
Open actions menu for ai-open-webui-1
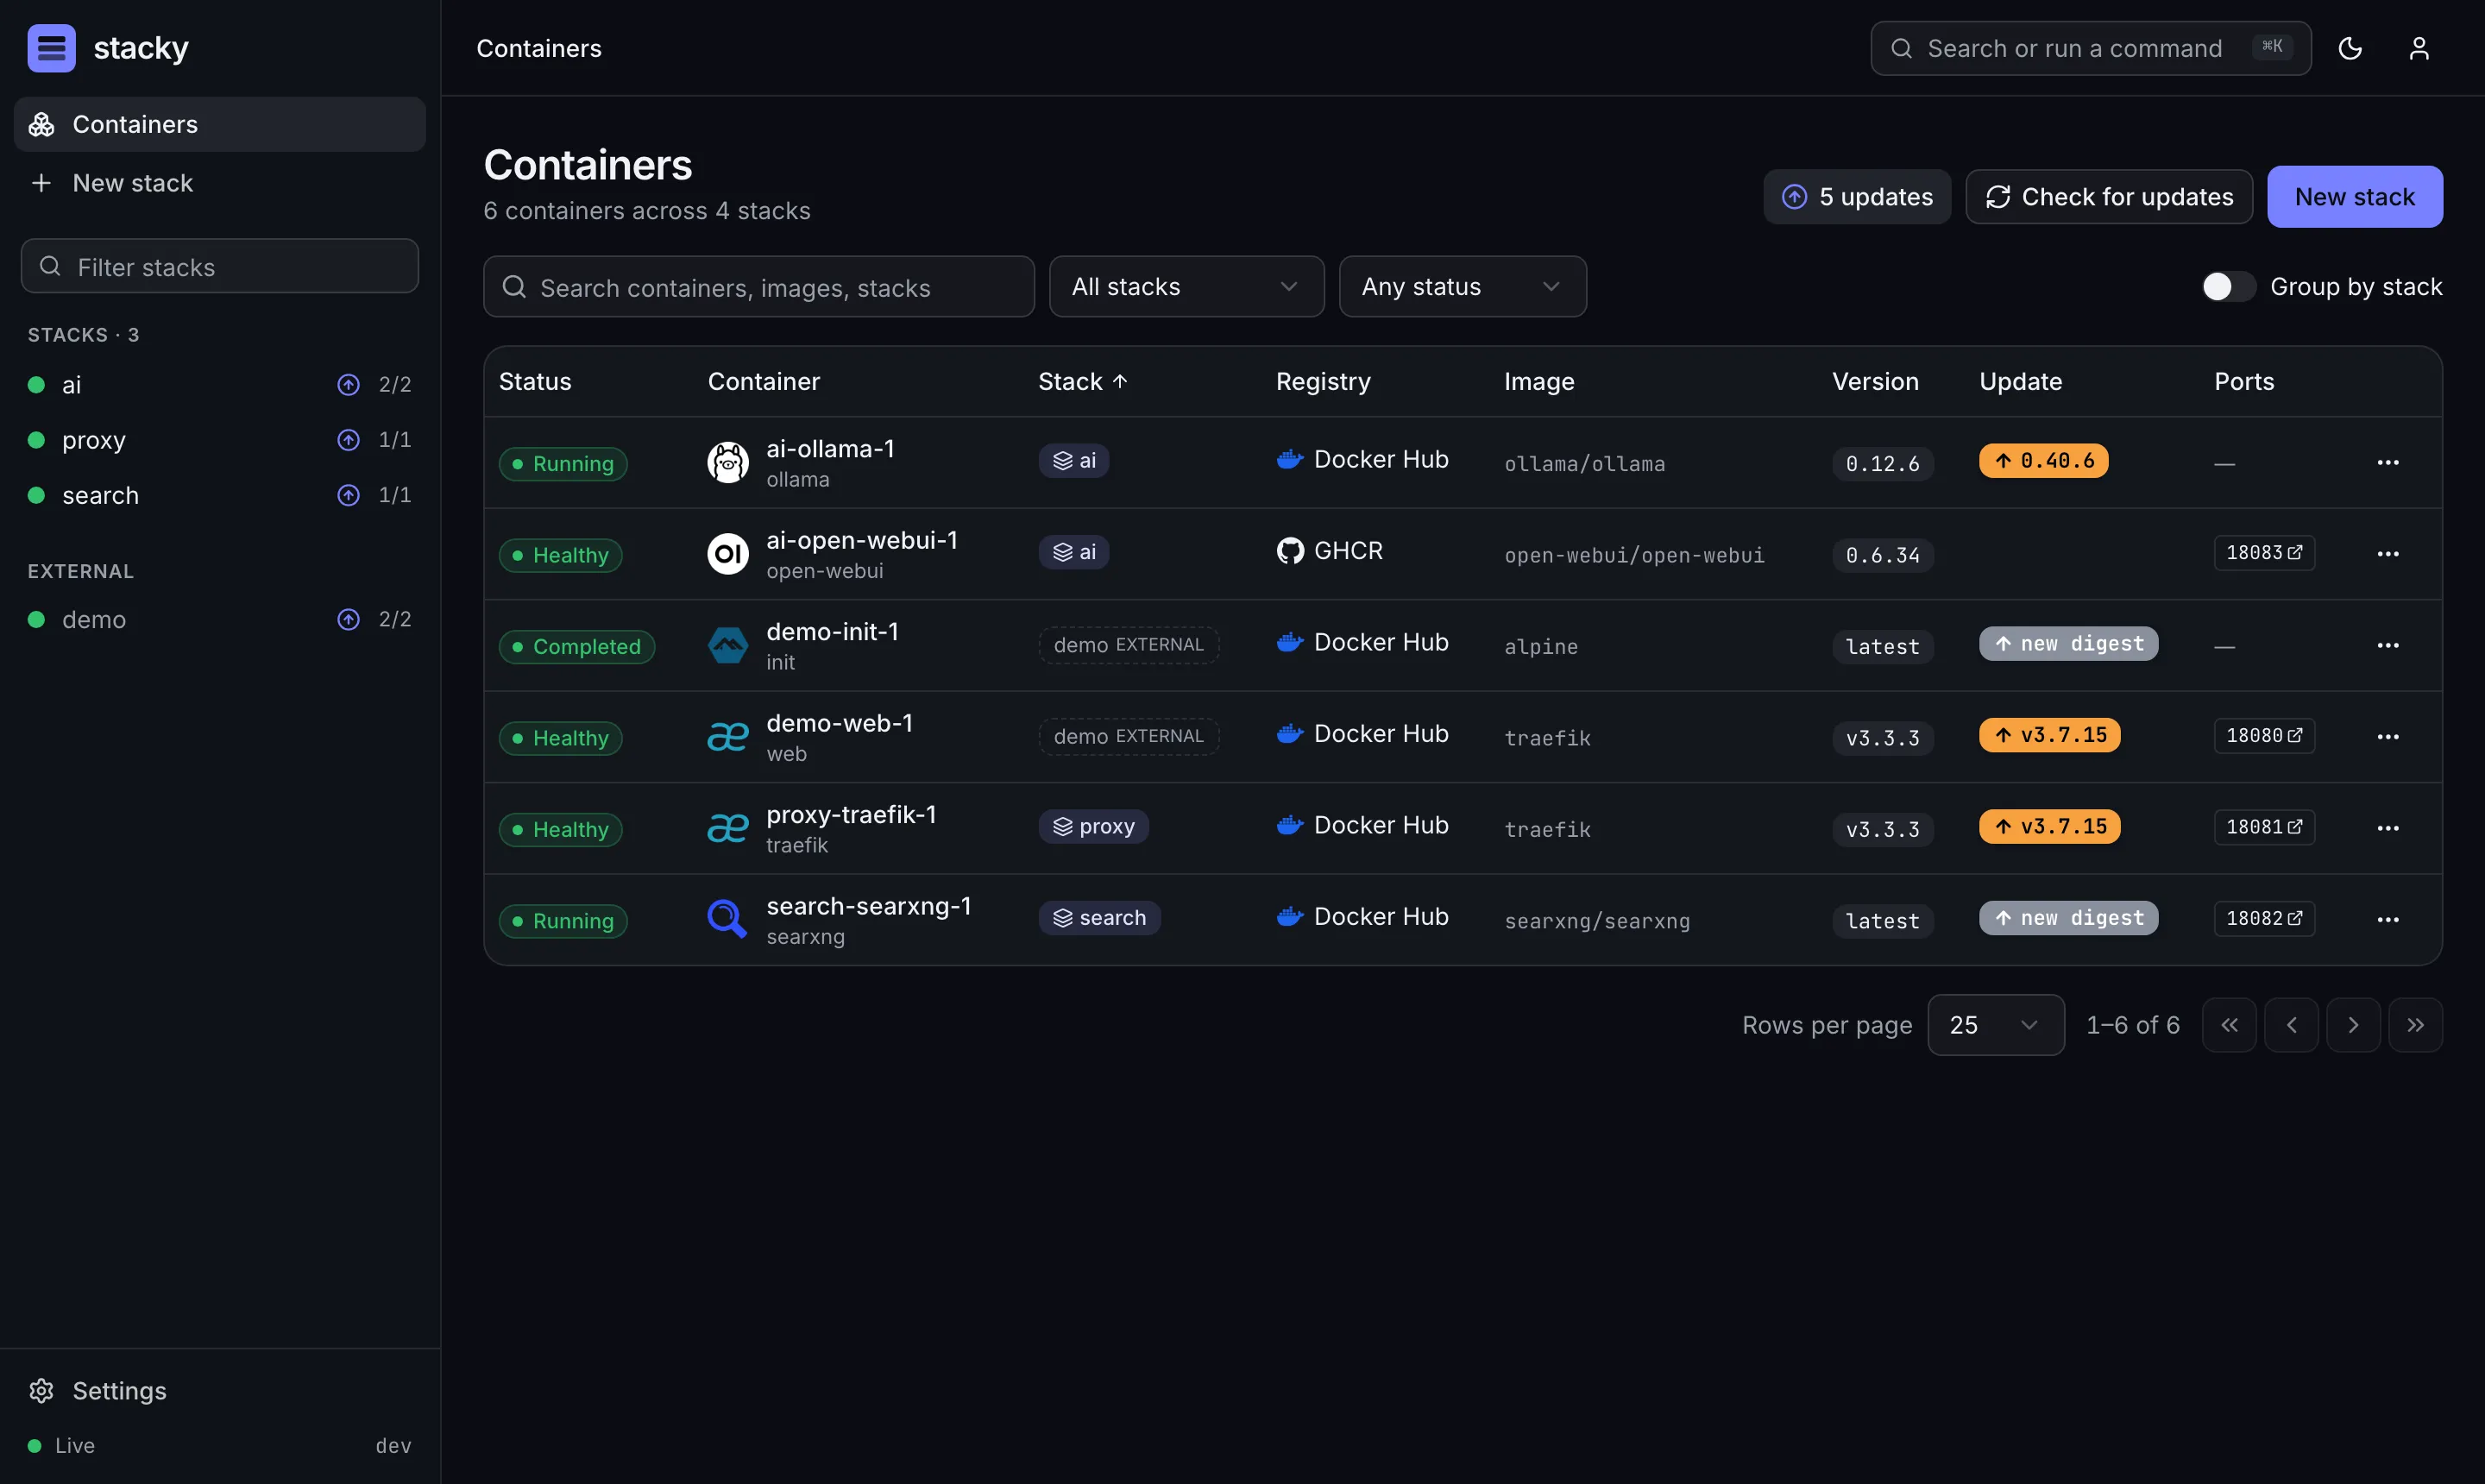2388,554
